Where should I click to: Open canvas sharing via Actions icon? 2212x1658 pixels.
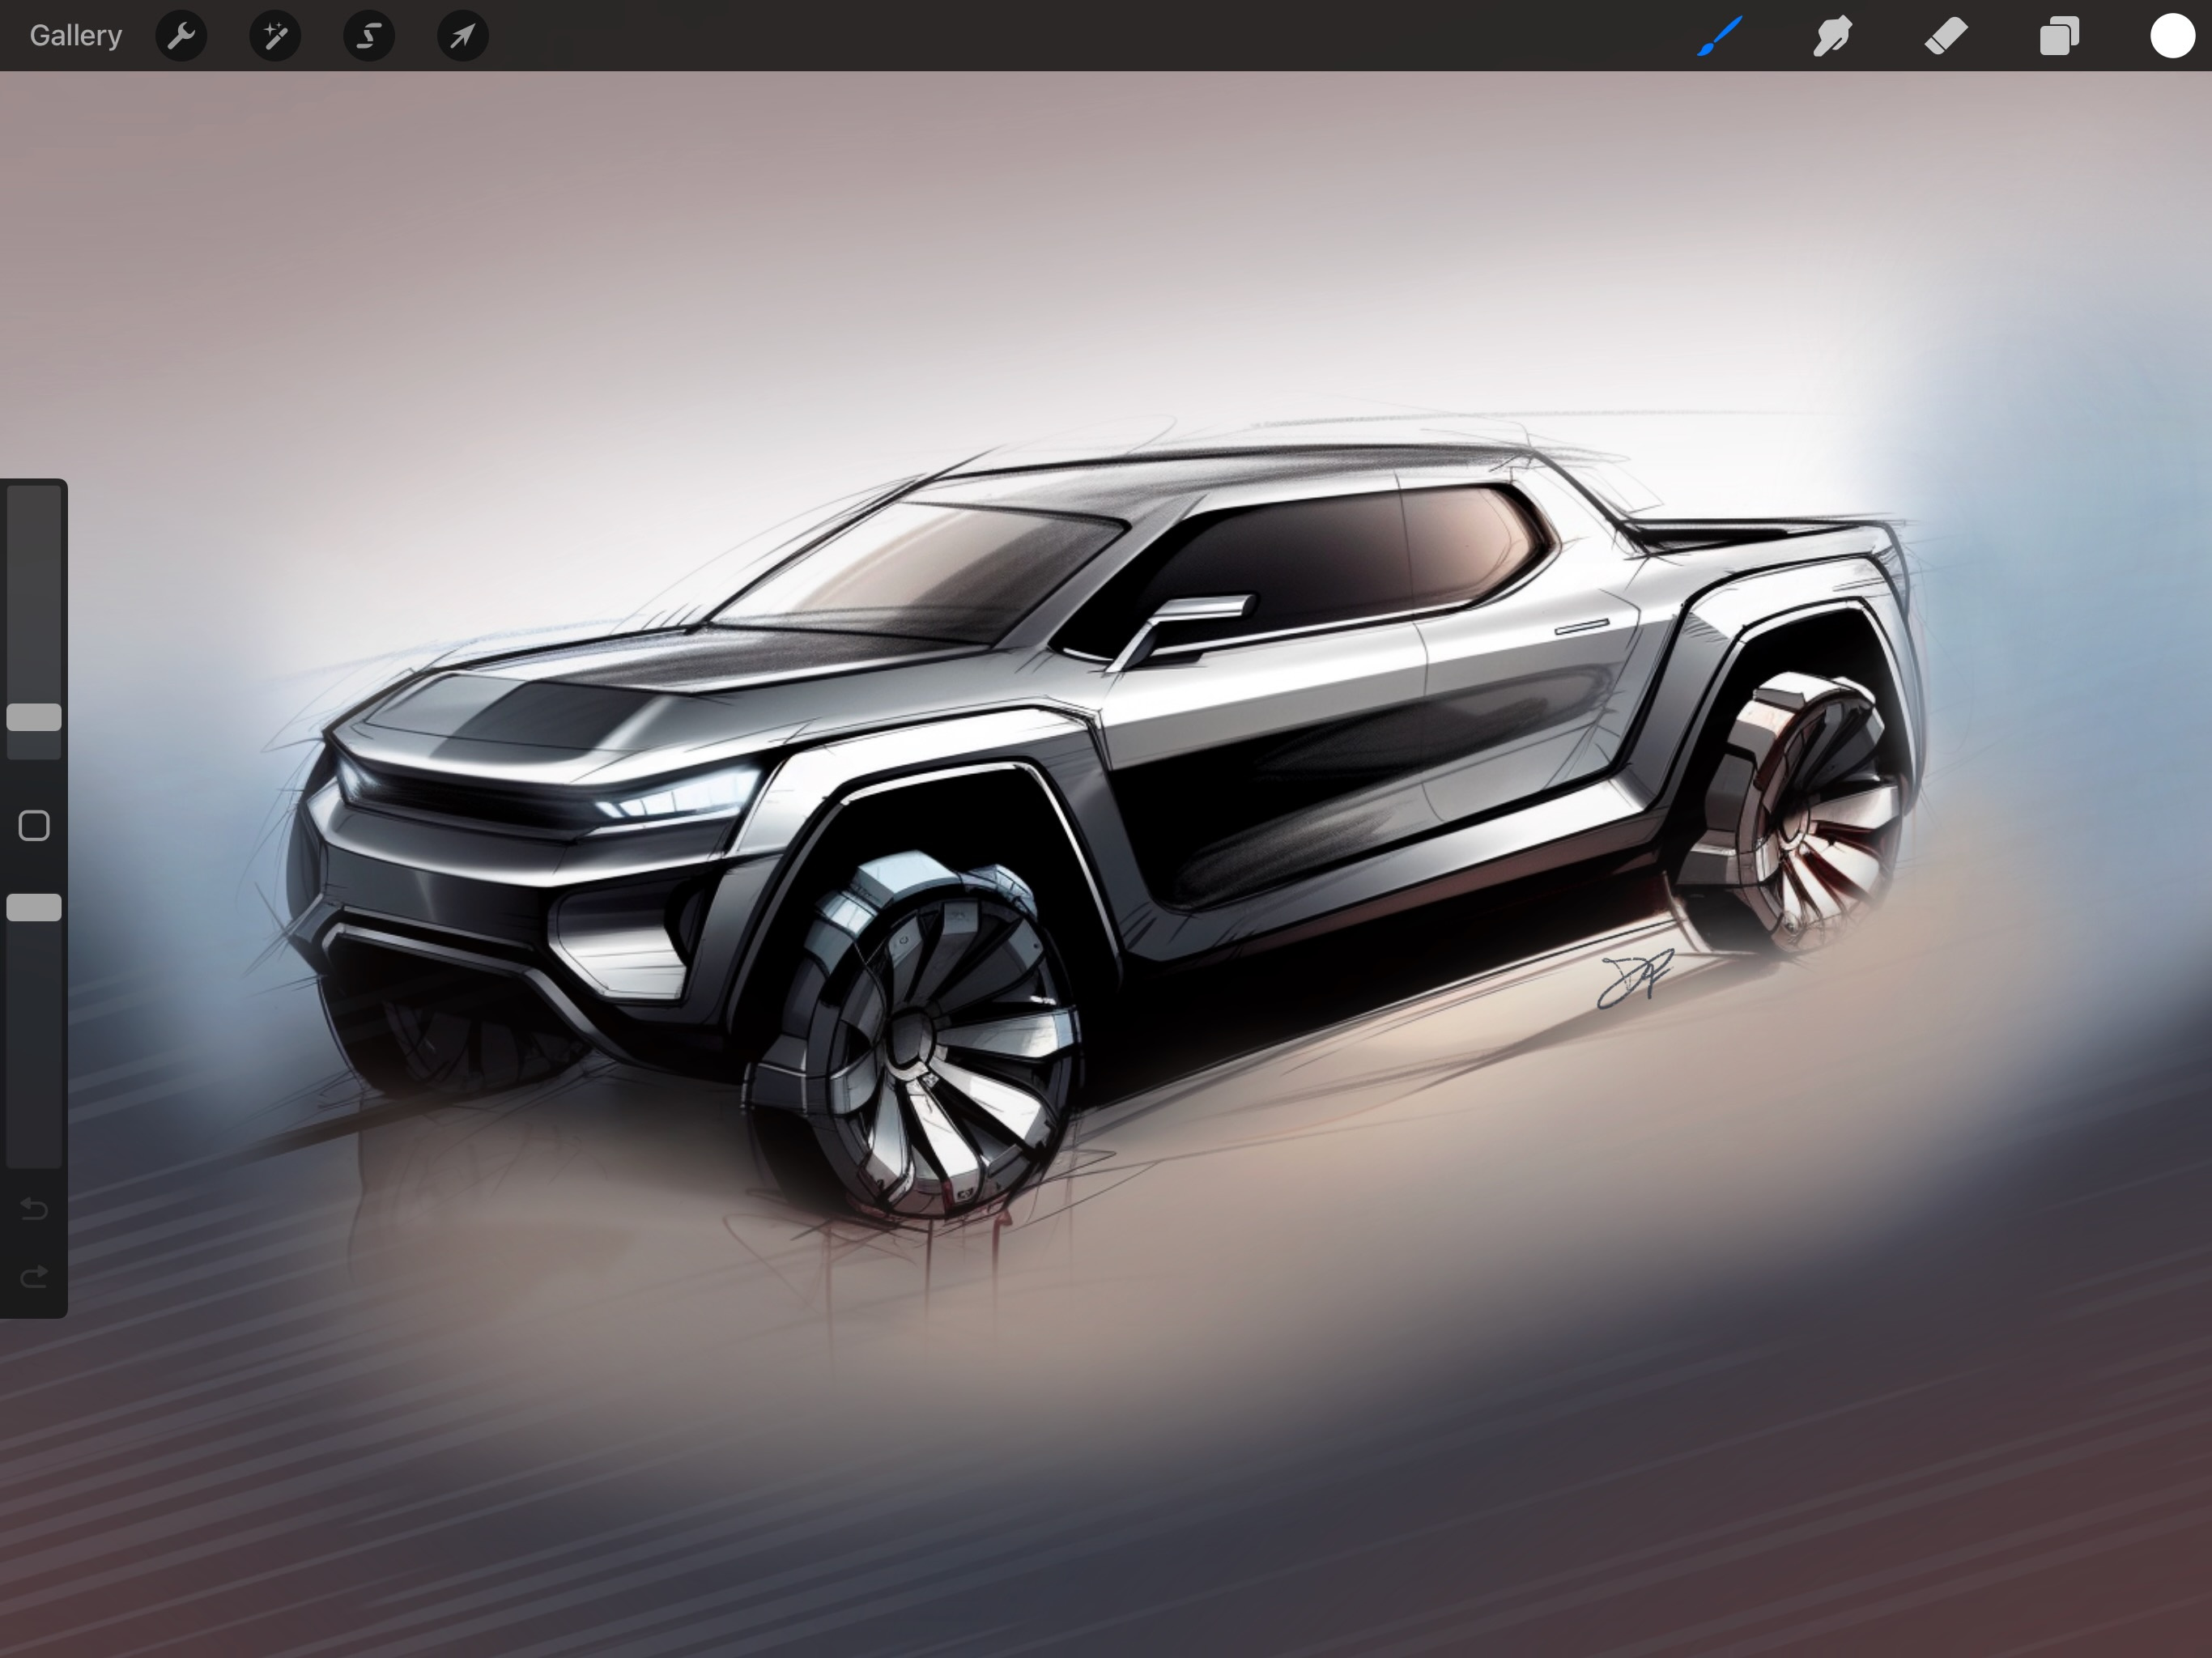182,35
